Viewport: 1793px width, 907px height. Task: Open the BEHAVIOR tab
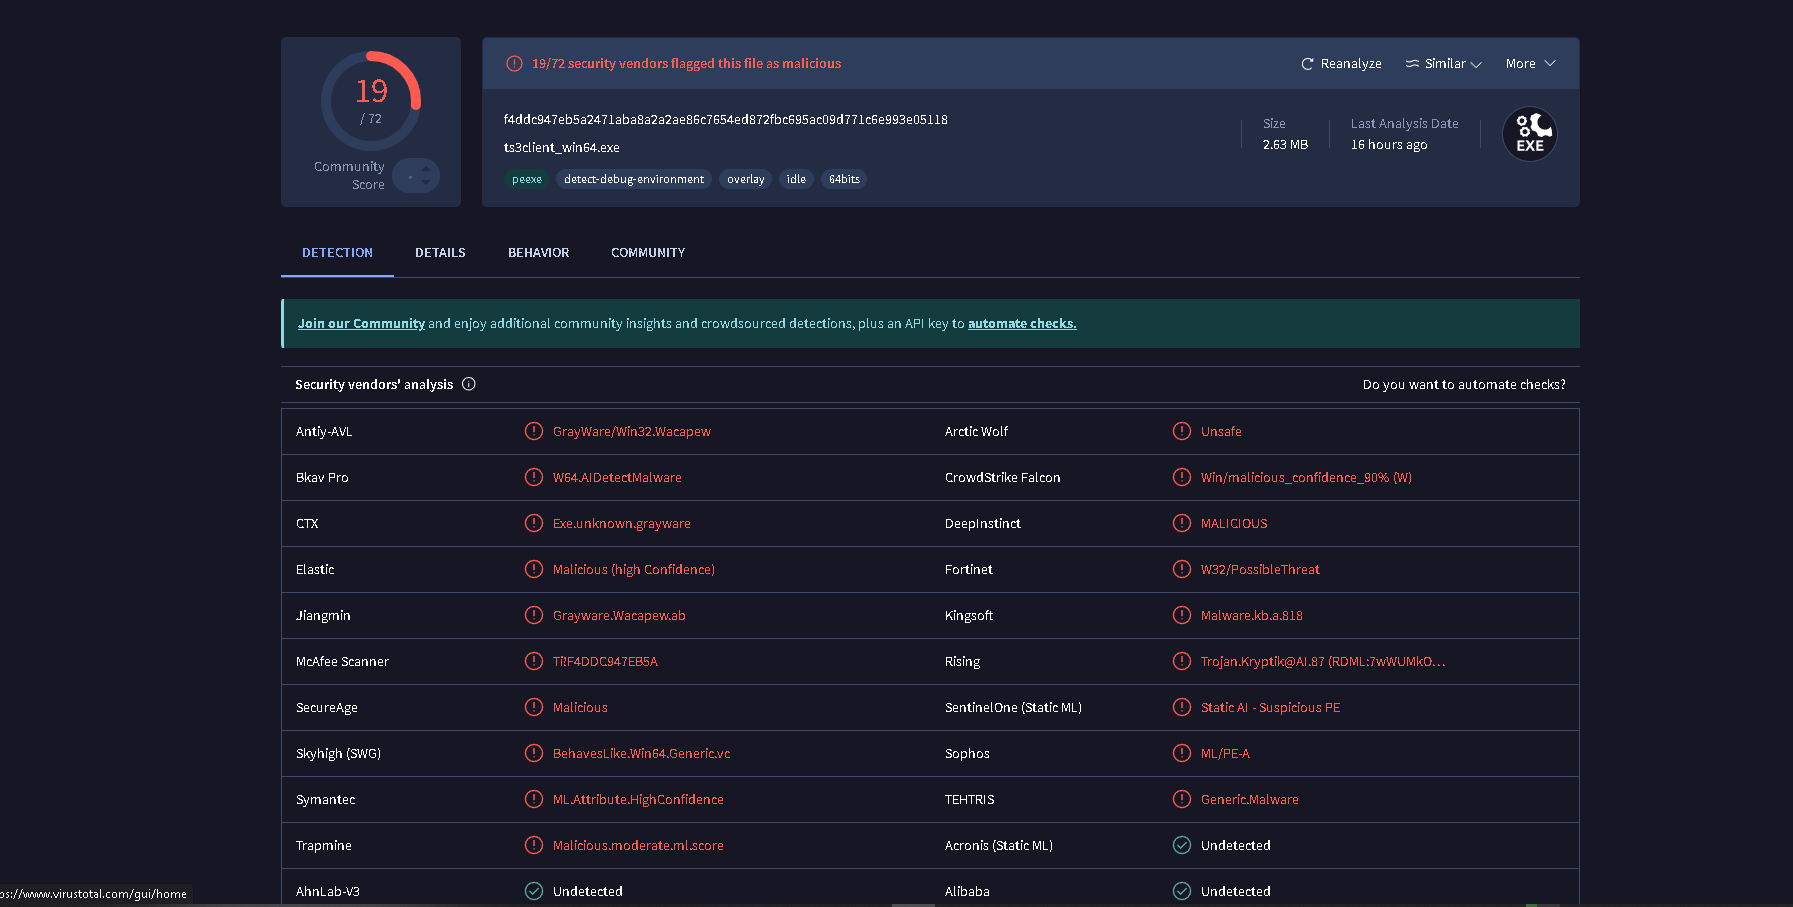pyautogui.click(x=538, y=253)
